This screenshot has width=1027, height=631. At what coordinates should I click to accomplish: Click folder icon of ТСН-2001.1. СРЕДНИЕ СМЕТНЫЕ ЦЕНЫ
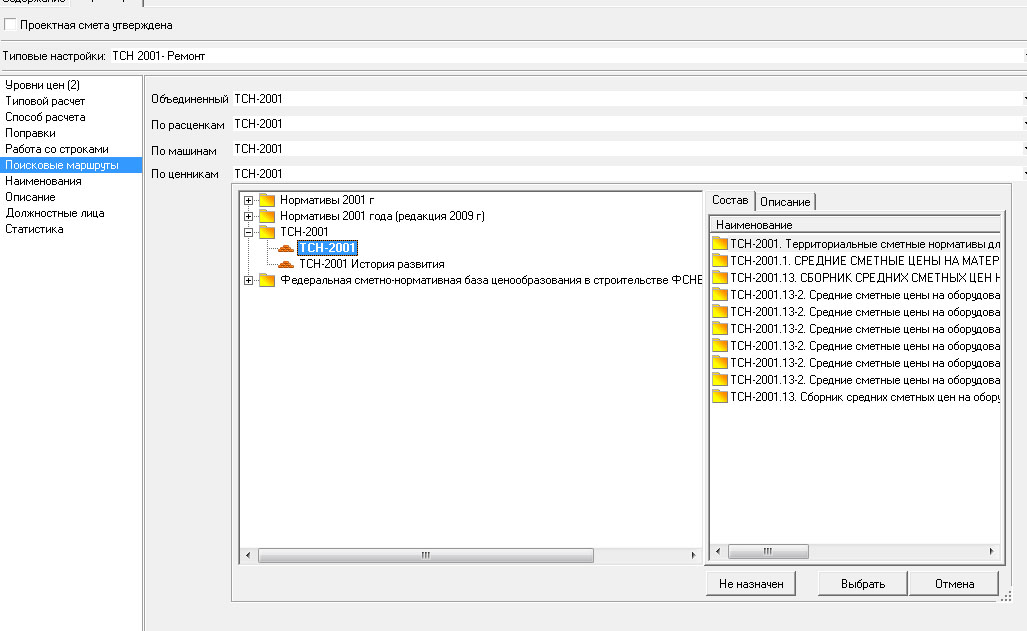[x=720, y=261]
